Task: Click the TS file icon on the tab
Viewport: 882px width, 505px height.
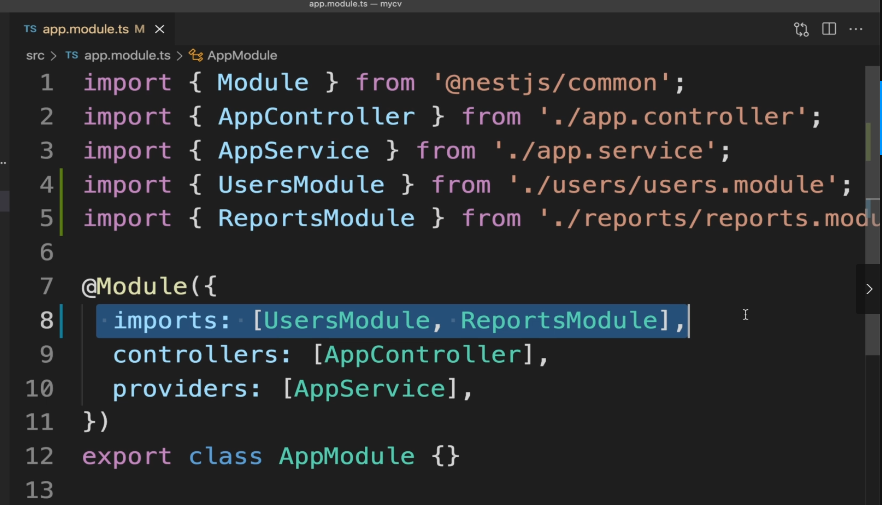Action: coord(30,29)
